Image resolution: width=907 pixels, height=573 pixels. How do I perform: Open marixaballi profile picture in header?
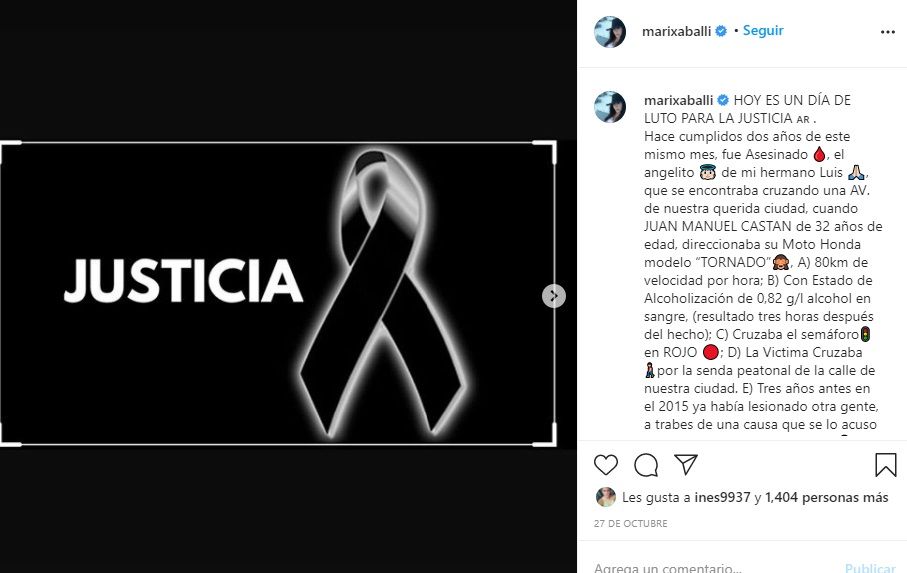[610, 32]
